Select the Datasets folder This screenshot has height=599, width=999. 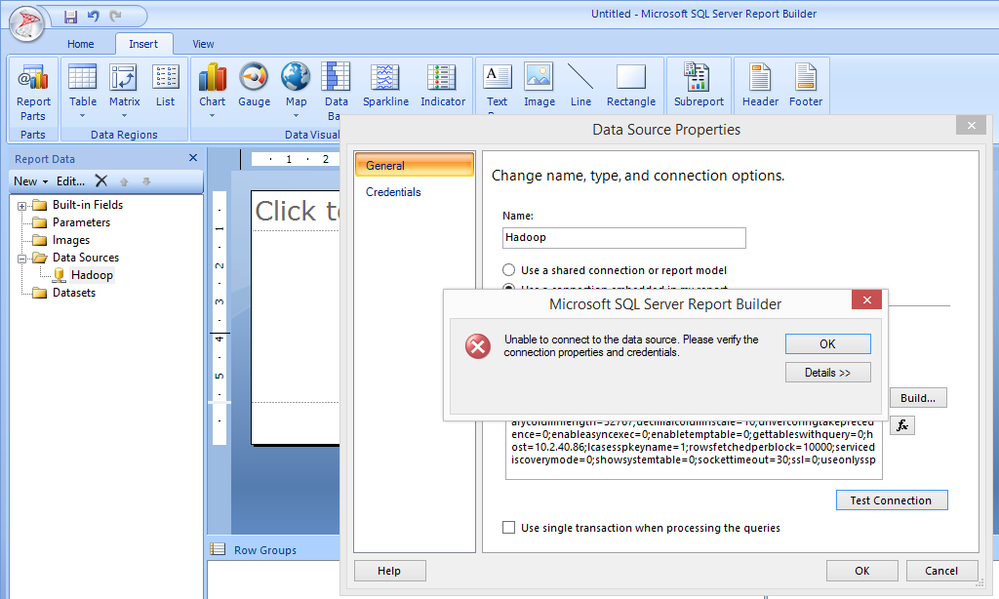point(74,293)
